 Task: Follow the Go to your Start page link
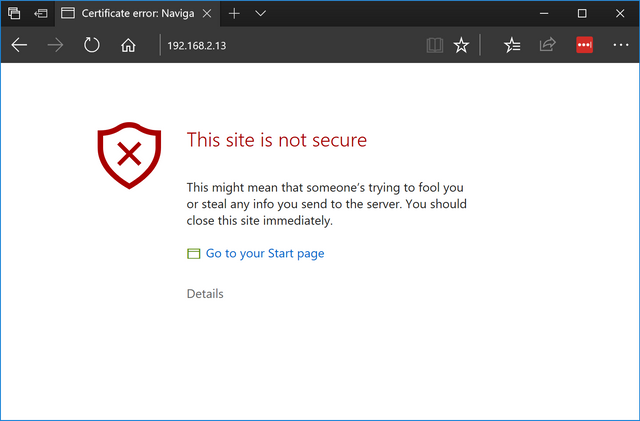[265, 253]
